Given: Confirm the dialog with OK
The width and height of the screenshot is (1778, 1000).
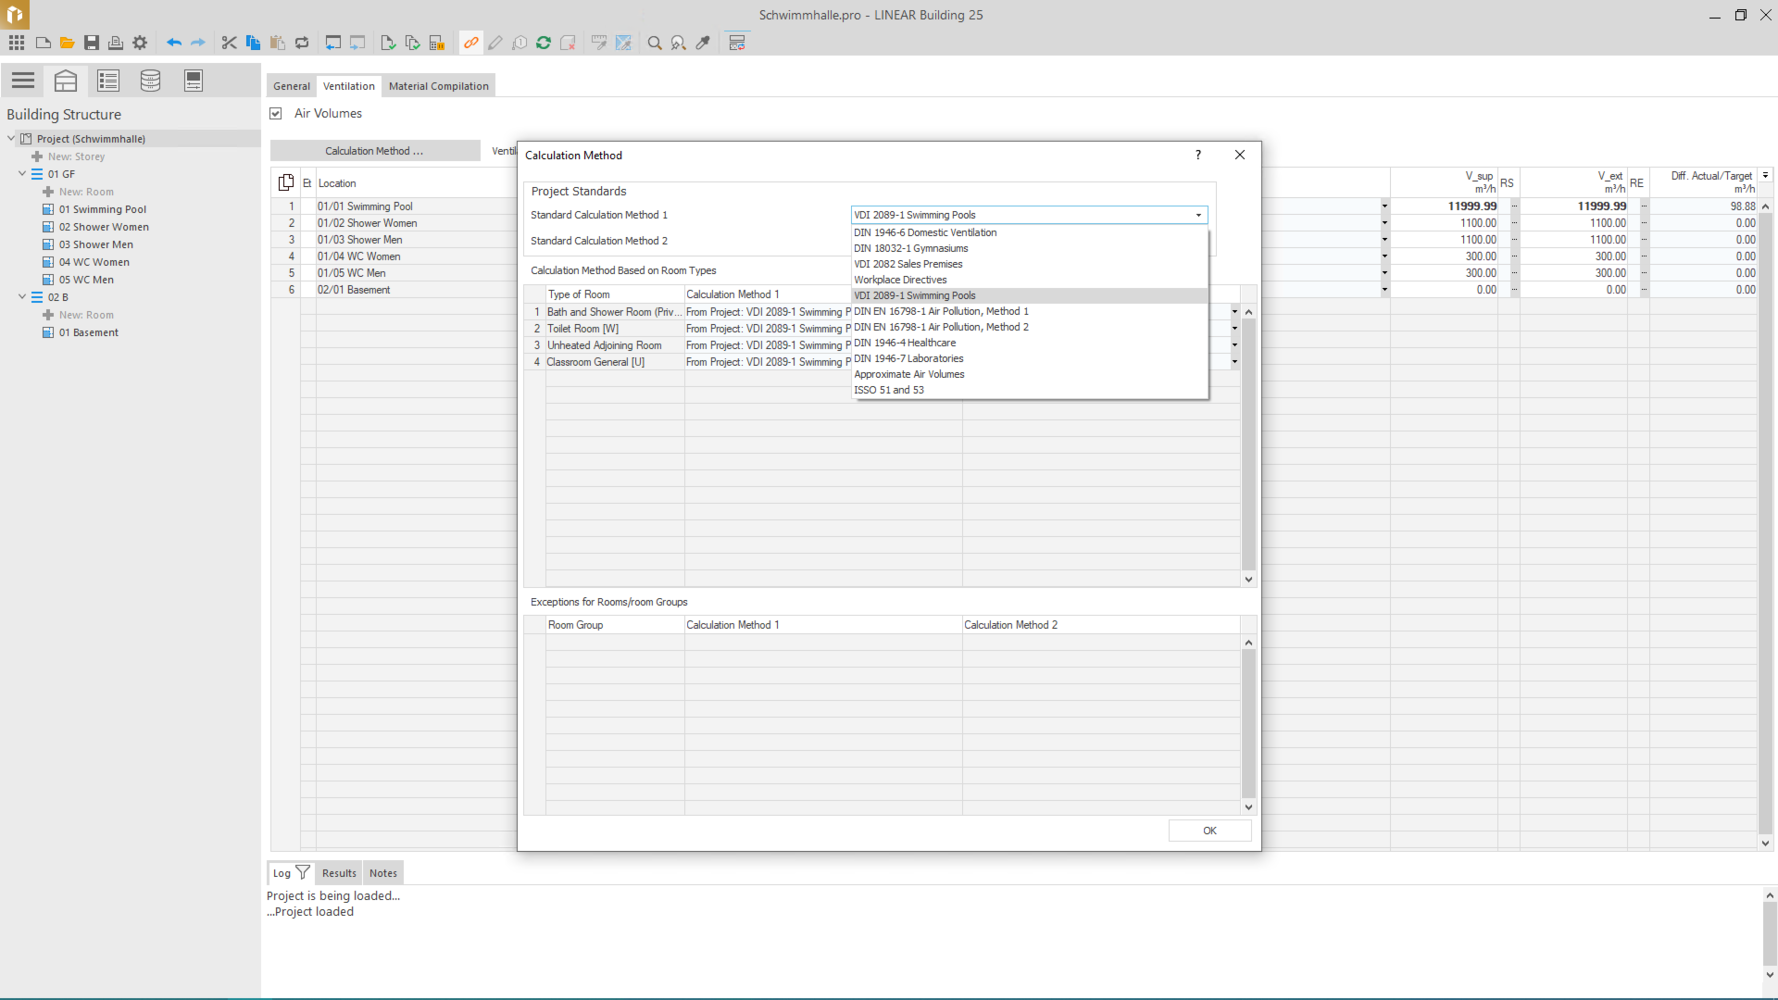Looking at the screenshot, I should pyautogui.click(x=1210, y=831).
